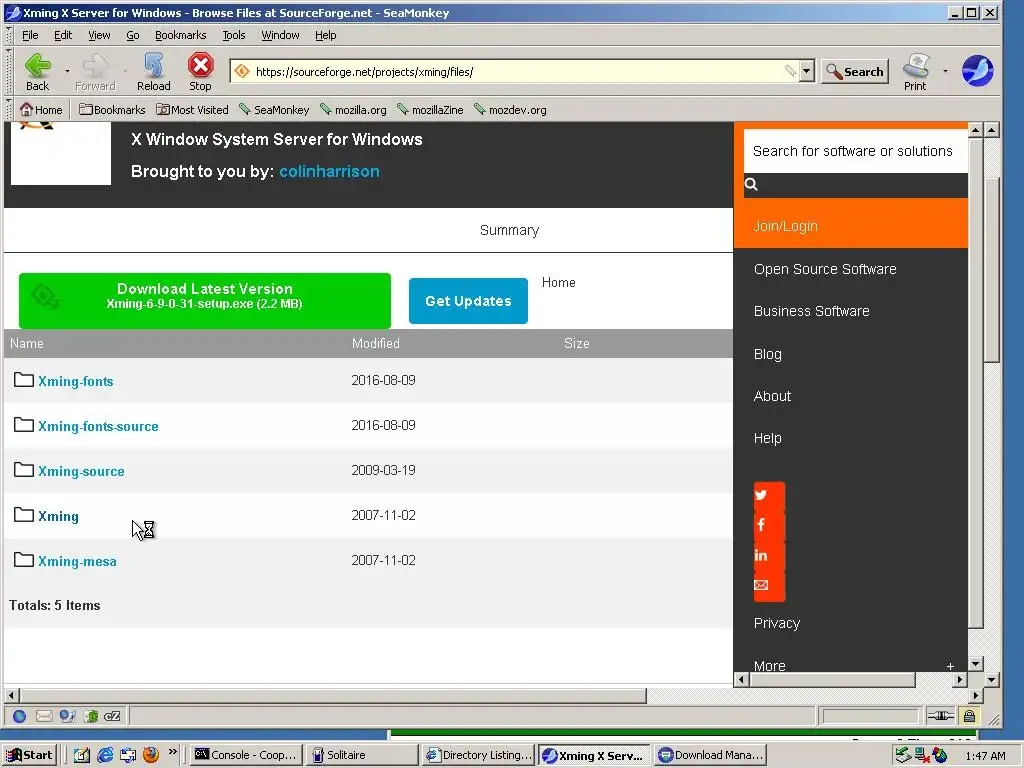This screenshot has height=768, width=1024.
Task: Open Business Software sidebar link
Action: [811, 311]
